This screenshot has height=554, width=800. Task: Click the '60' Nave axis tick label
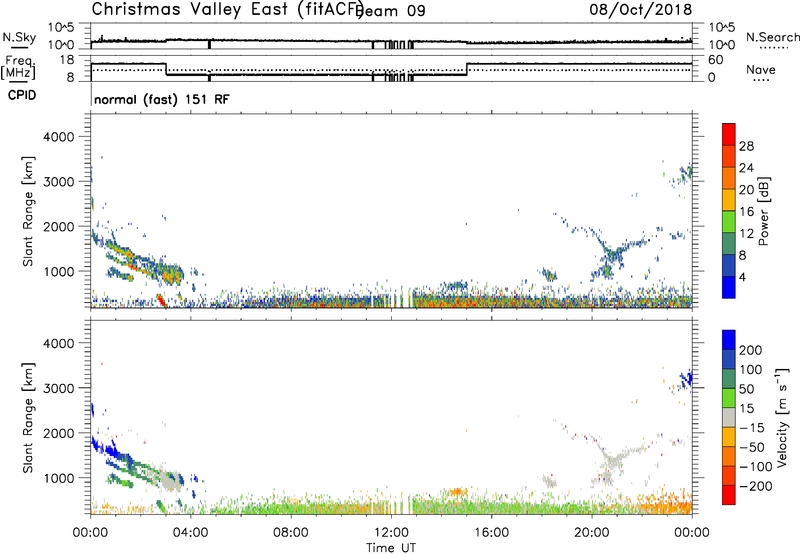(x=715, y=60)
